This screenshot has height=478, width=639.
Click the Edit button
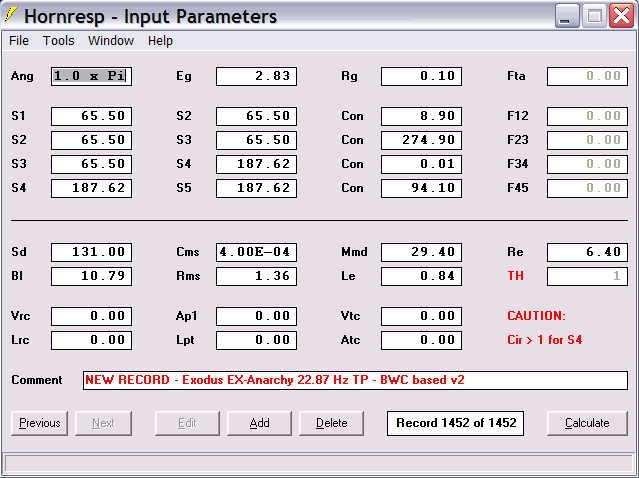pyautogui.click(x=187, y=423)
